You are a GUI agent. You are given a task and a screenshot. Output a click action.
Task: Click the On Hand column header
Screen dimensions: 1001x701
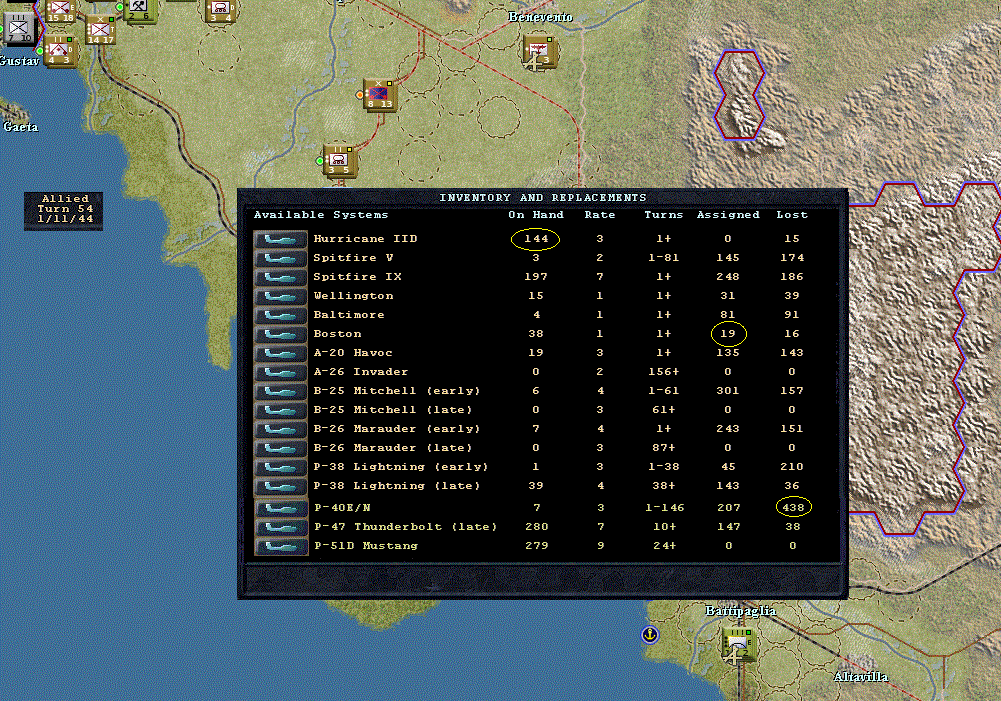click(x=536, y=215)
